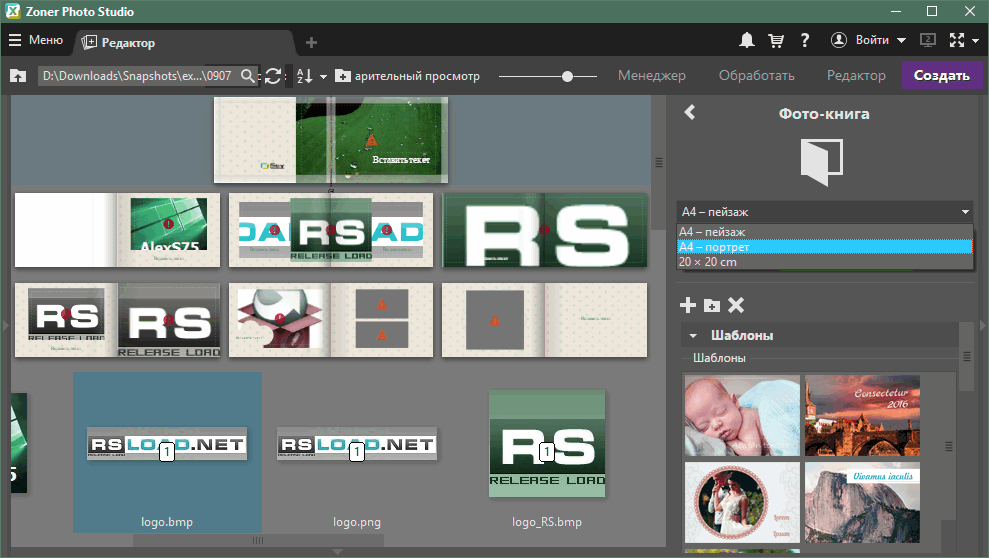Select the logo.png thumbnail
Screen dimensions: 989x558
(x=357, y=445)
